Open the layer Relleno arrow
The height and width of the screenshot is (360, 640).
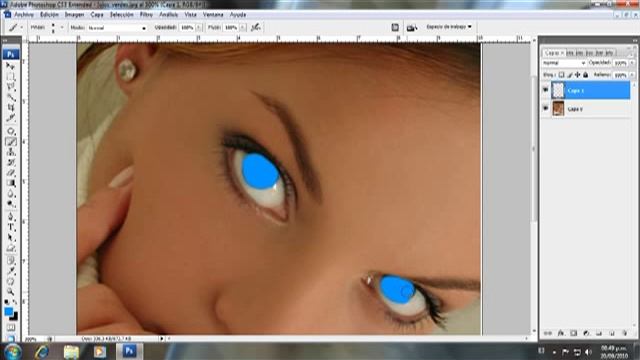pos(632,75)
